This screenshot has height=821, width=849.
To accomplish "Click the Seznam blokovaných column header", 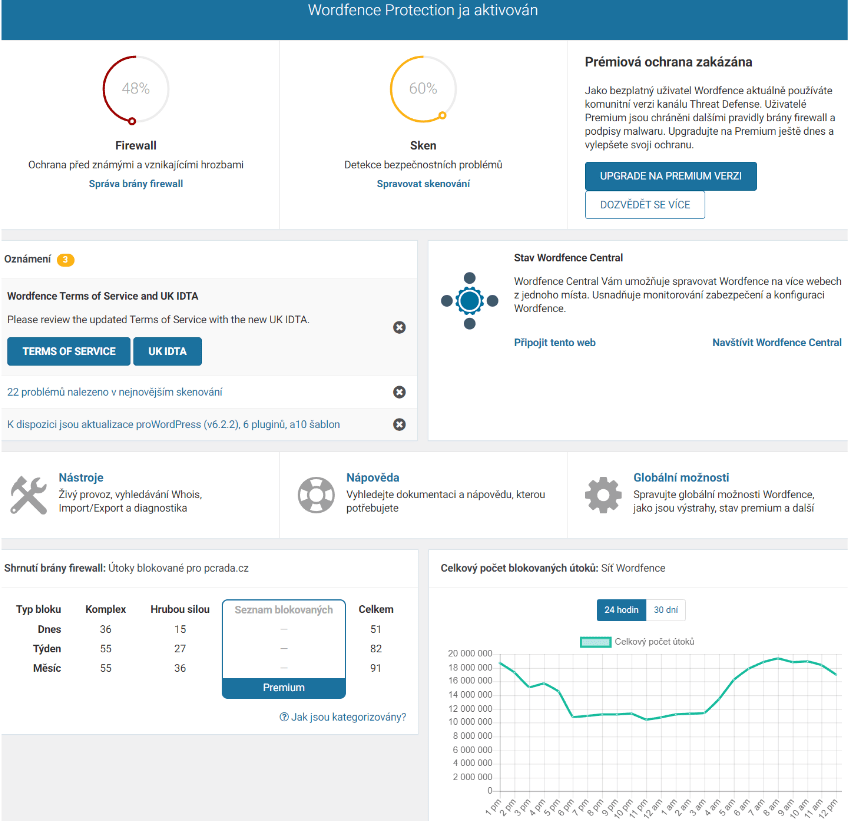I will (284, 610).
